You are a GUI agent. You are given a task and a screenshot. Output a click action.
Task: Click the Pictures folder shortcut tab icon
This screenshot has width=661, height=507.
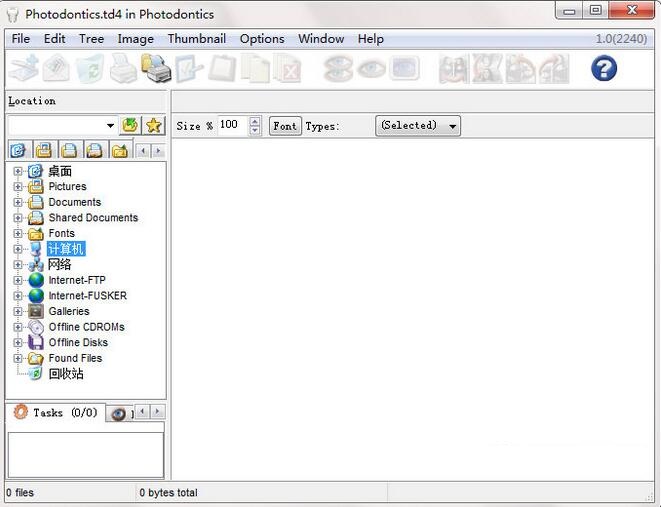coord(44,150)
